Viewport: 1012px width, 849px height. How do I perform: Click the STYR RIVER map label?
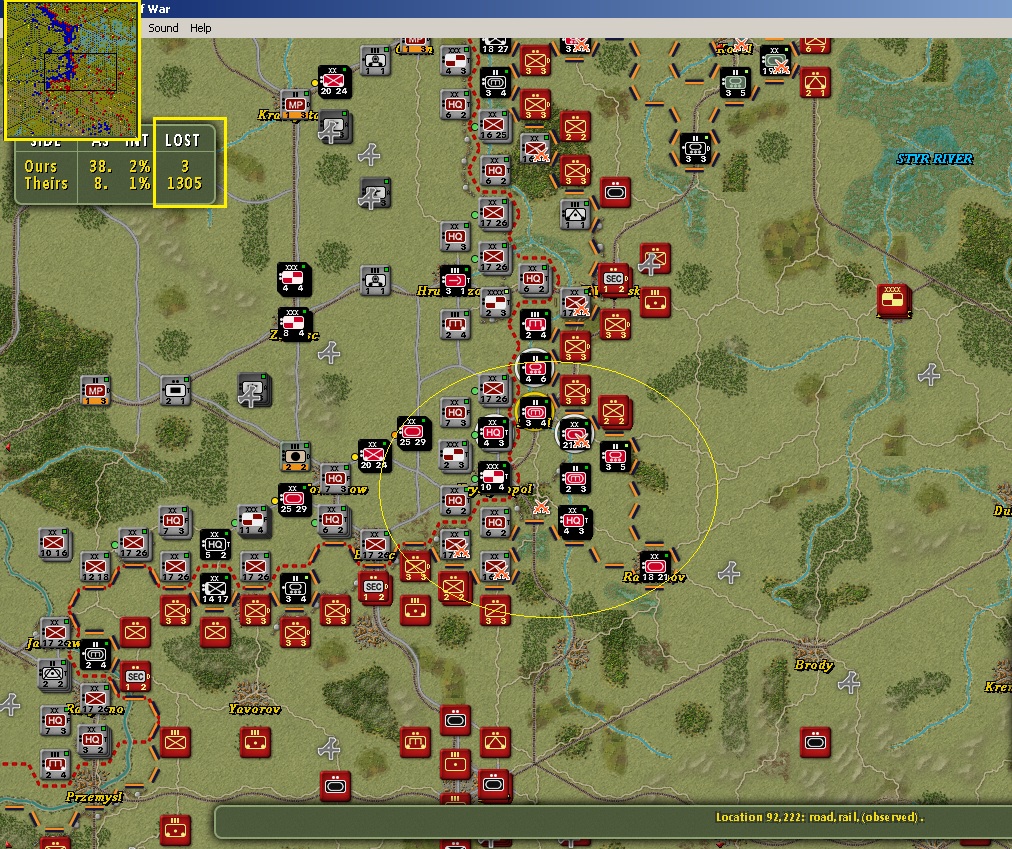click(x=934, y=159)
